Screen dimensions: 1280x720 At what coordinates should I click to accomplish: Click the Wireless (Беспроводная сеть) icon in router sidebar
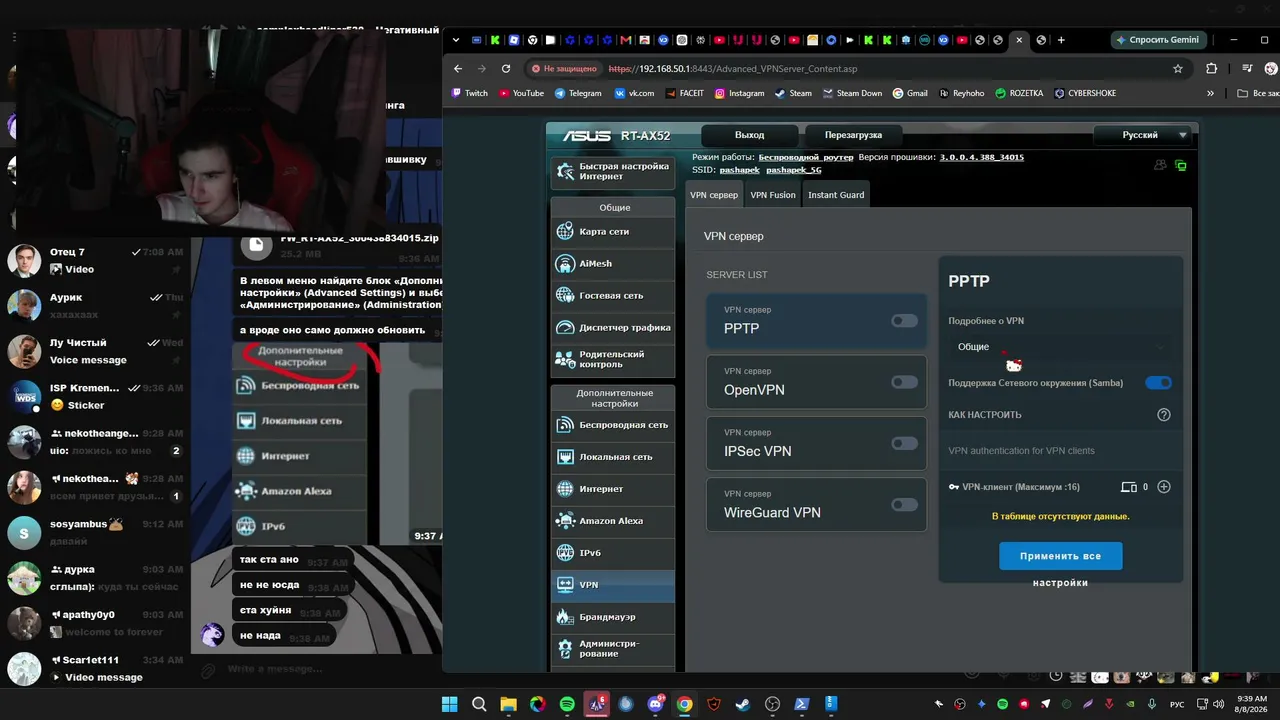564,425
